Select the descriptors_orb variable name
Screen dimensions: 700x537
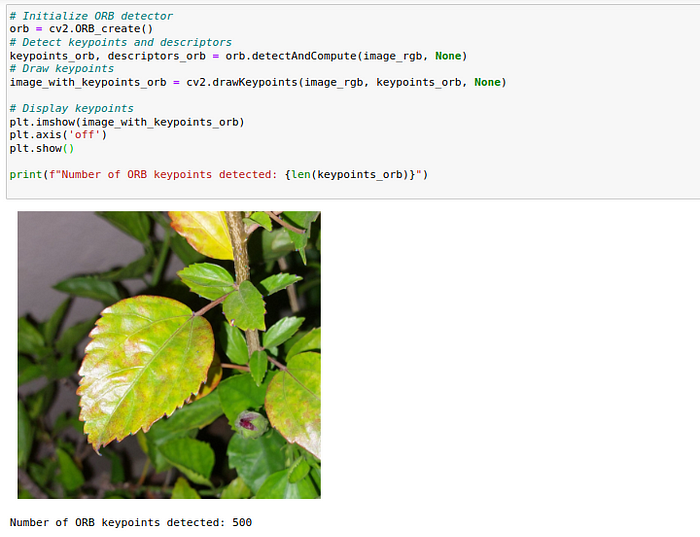click(157, 56)
